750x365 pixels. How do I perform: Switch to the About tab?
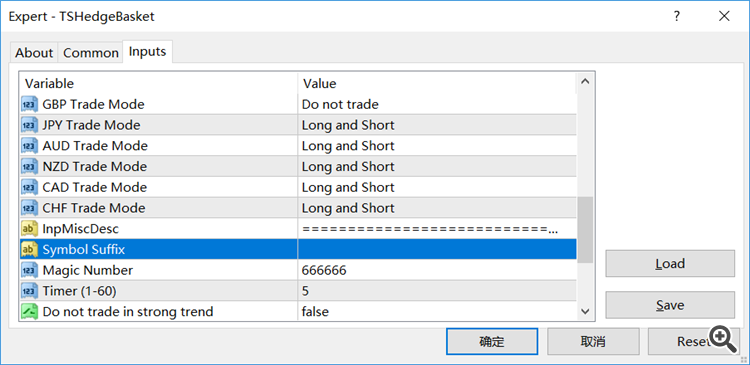pos(34,53)
